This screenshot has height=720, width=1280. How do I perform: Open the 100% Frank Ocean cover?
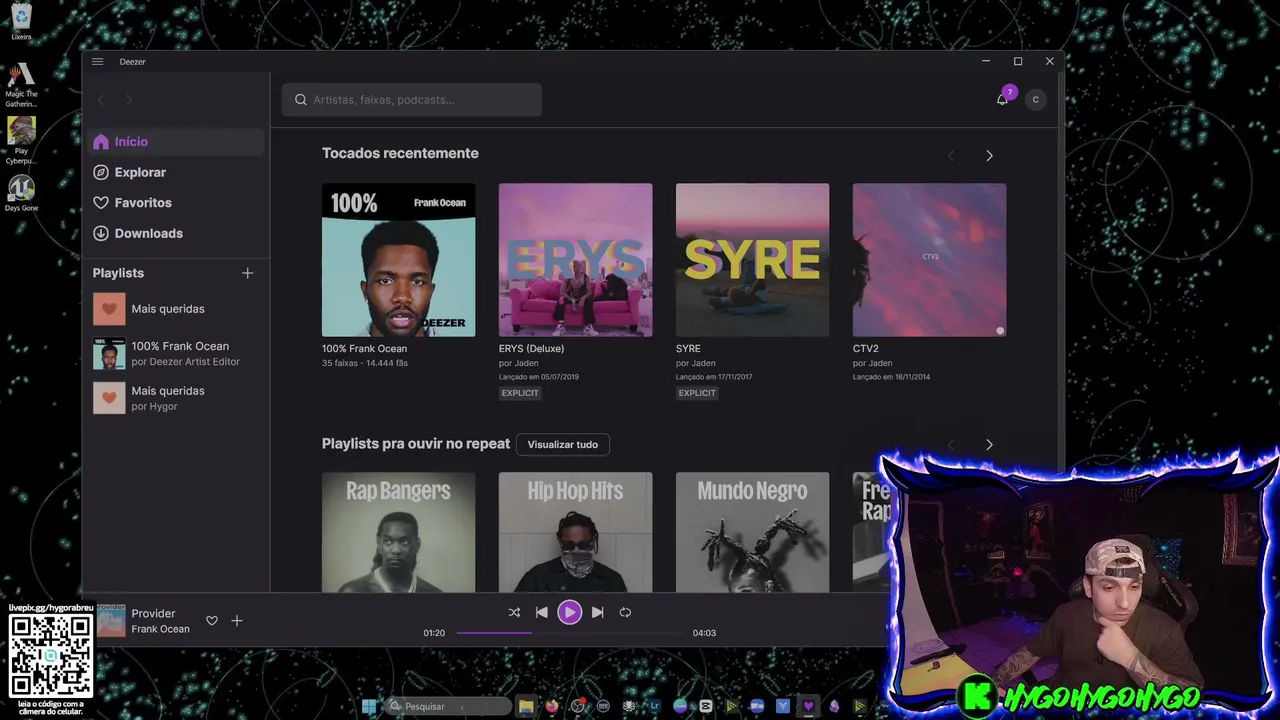[398, 260]
